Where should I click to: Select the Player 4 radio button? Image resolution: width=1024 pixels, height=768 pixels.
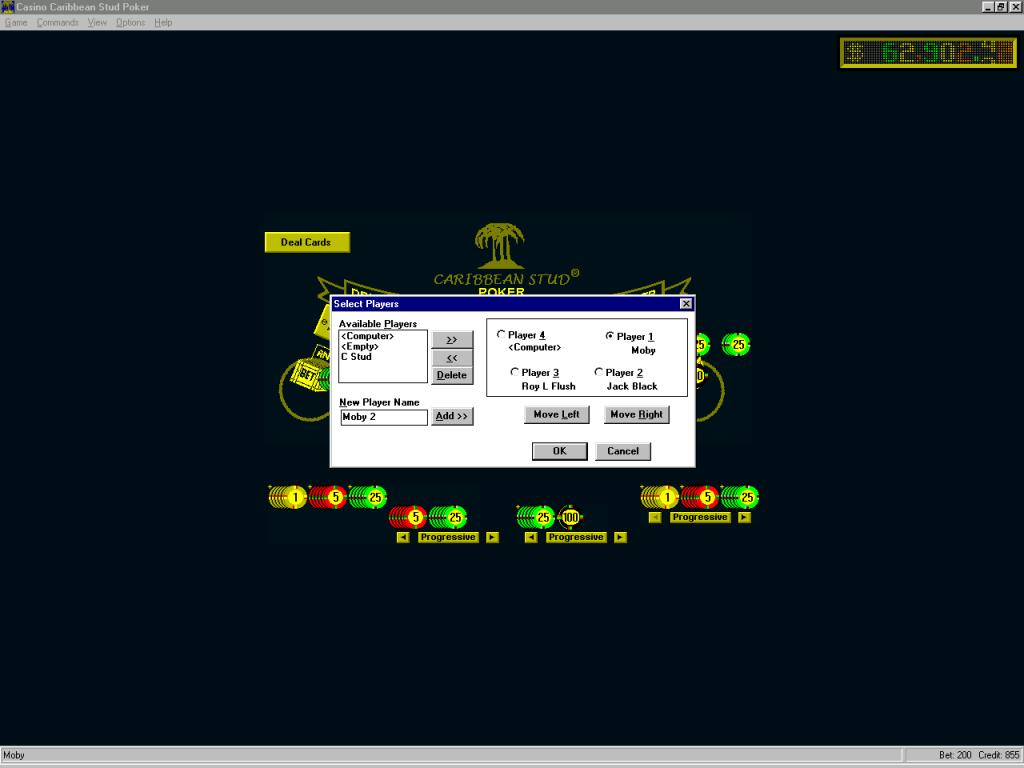click(501, 334)
